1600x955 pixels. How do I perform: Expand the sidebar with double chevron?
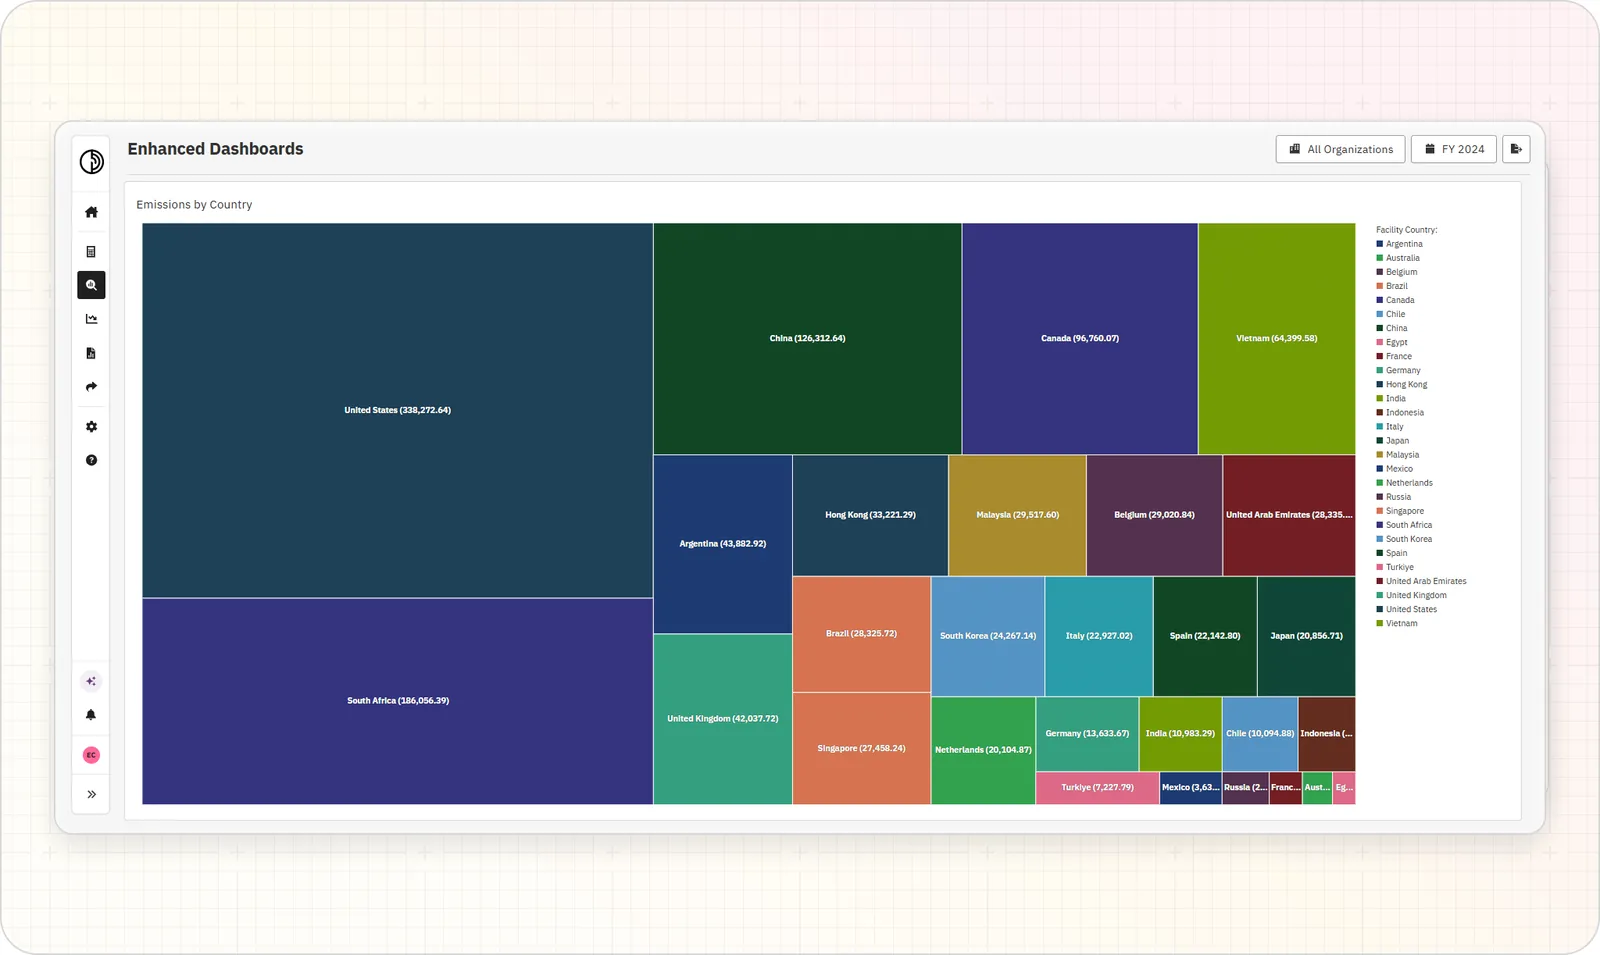pos(91,795)
